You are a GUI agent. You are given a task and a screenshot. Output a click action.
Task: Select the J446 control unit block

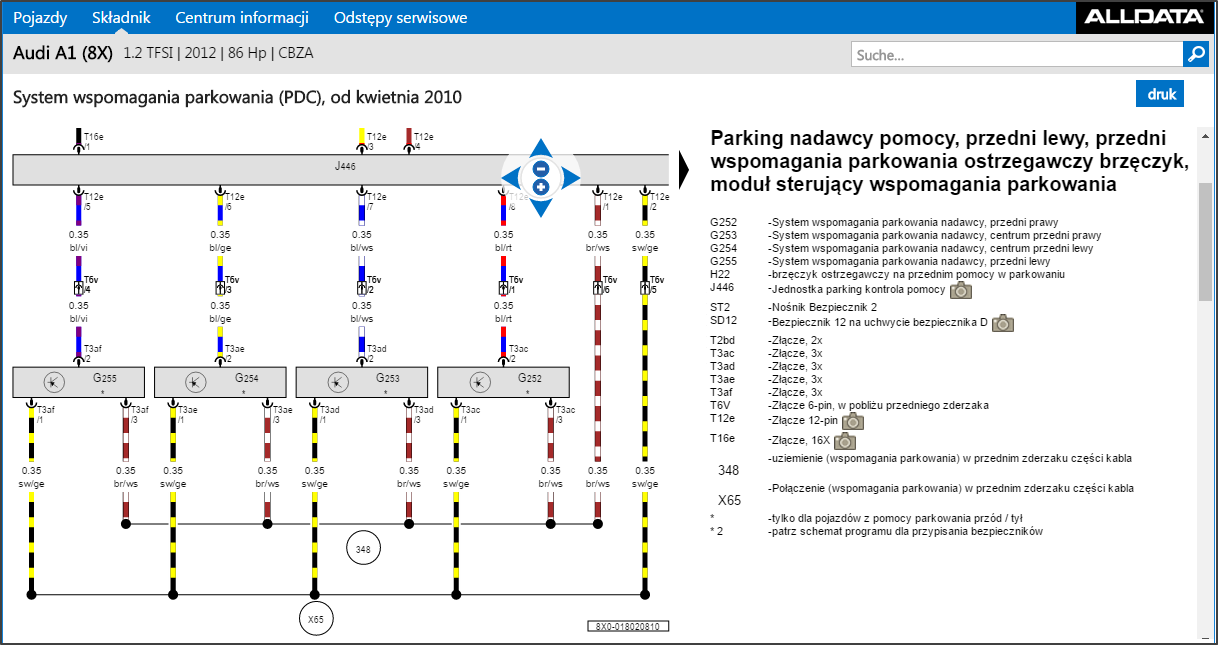tap(340, 169)
